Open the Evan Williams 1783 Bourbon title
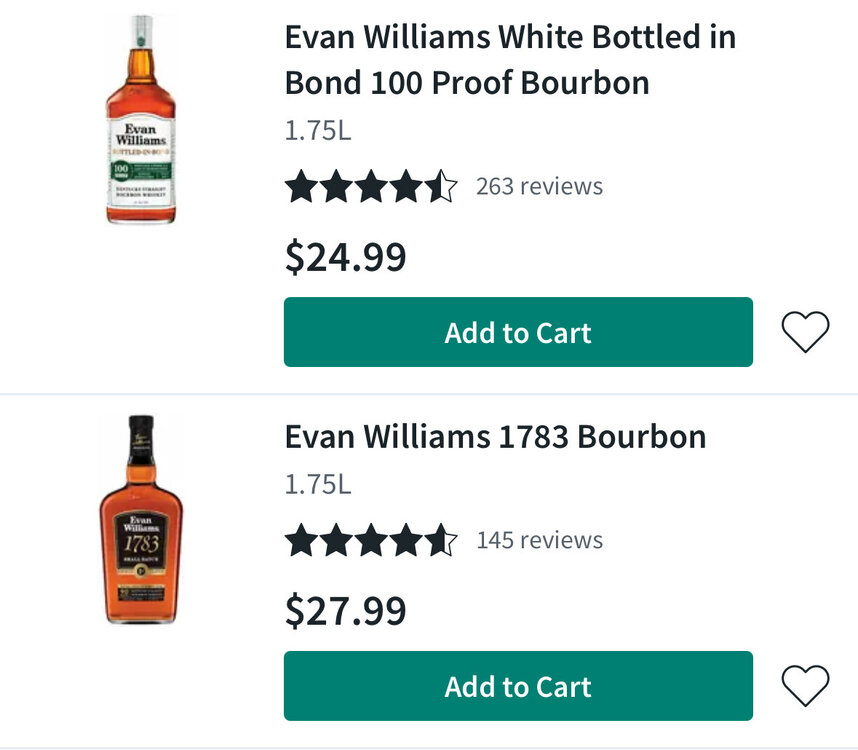Image resolution: width=858 pixels, height=750 pixels. [x=496, y=437]
